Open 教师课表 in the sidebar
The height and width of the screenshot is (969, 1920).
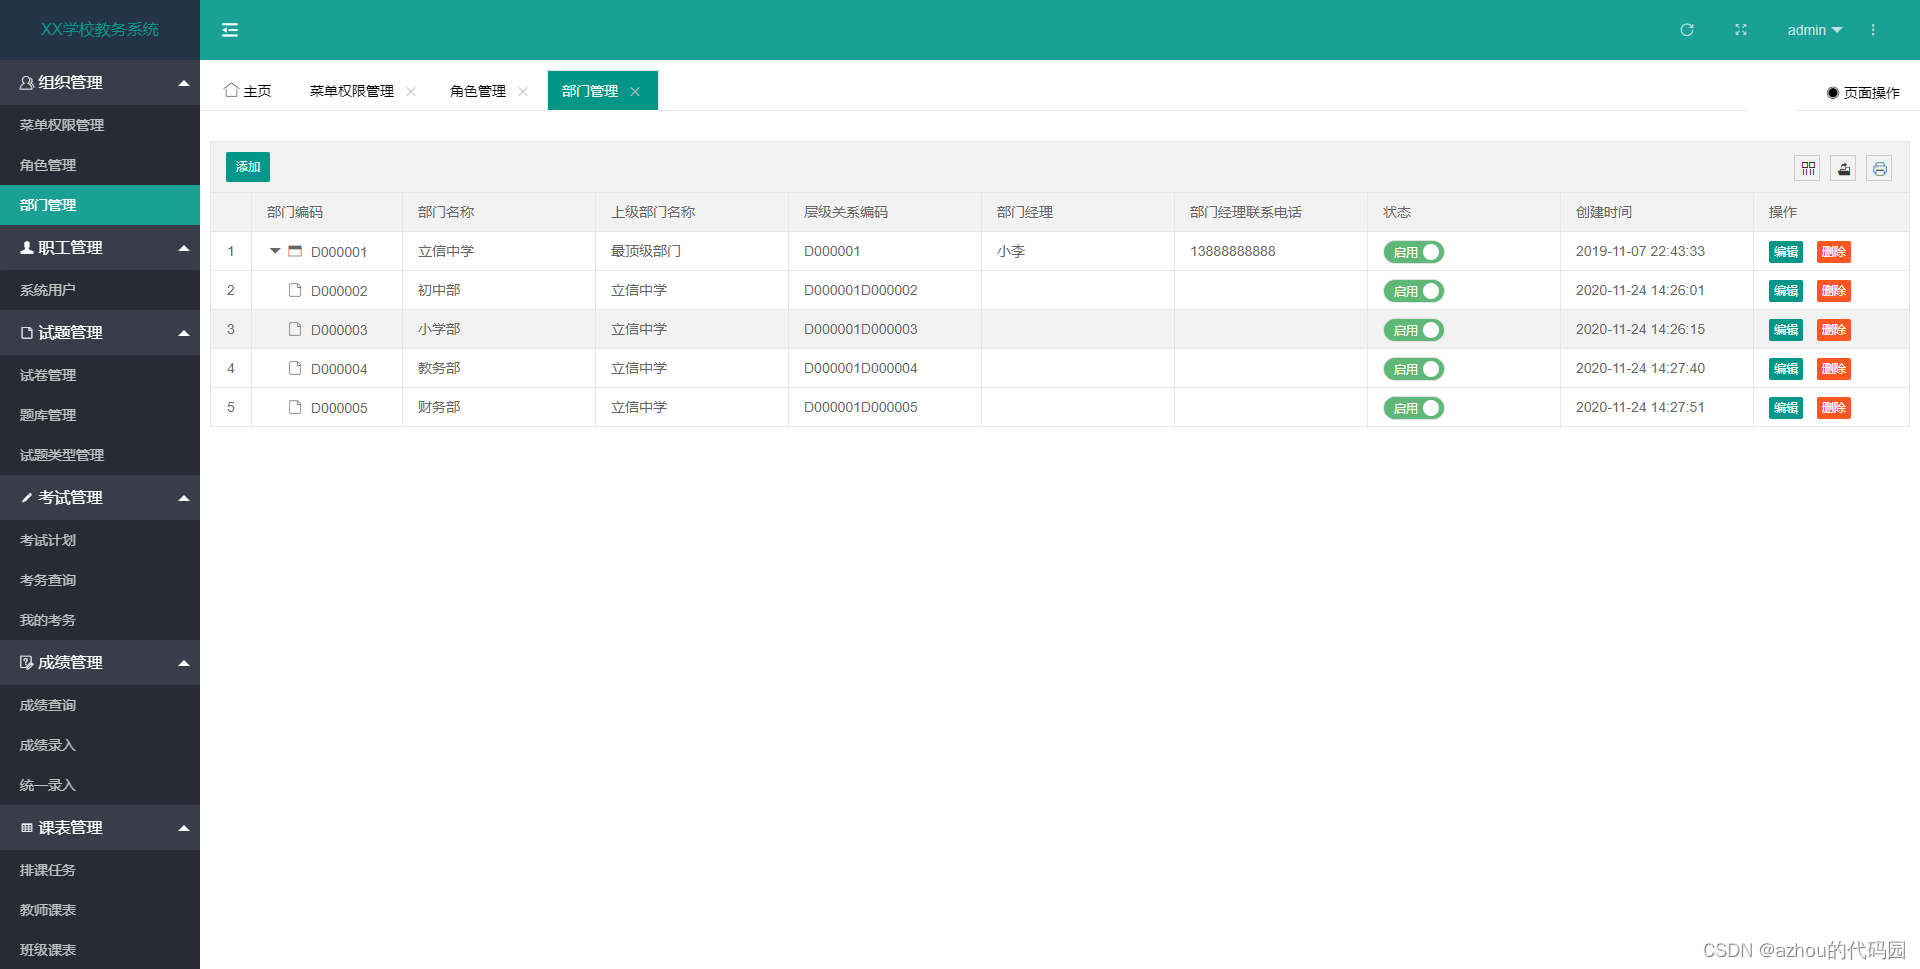(x=100, y=910)
